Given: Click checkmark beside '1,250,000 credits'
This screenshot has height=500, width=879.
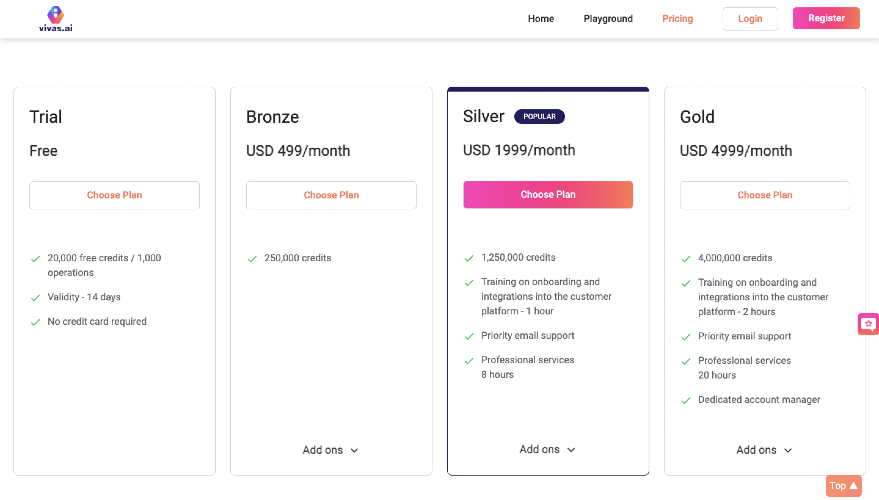Looking at the screenshot, I should [469, 258].
